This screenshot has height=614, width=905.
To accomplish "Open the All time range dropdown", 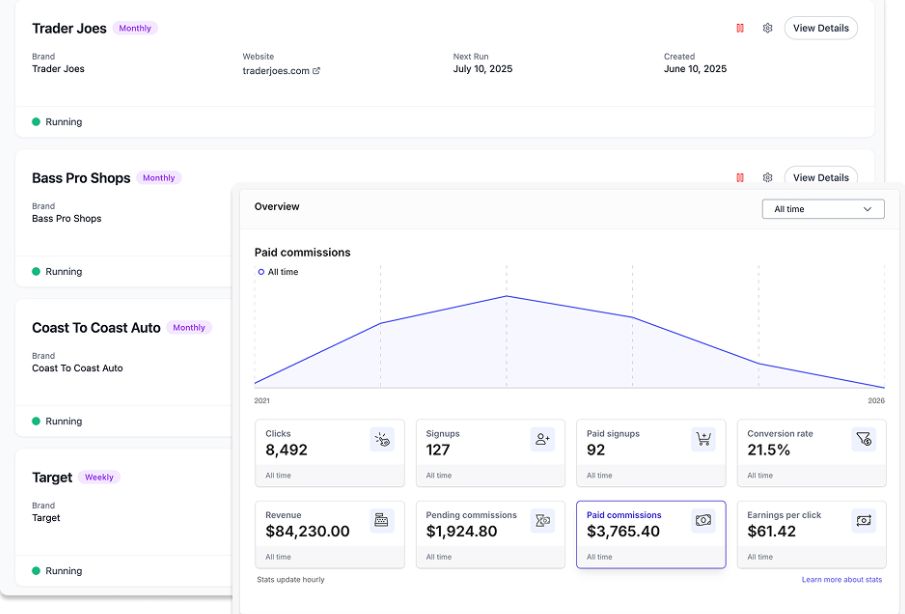I will pos(823,209).
